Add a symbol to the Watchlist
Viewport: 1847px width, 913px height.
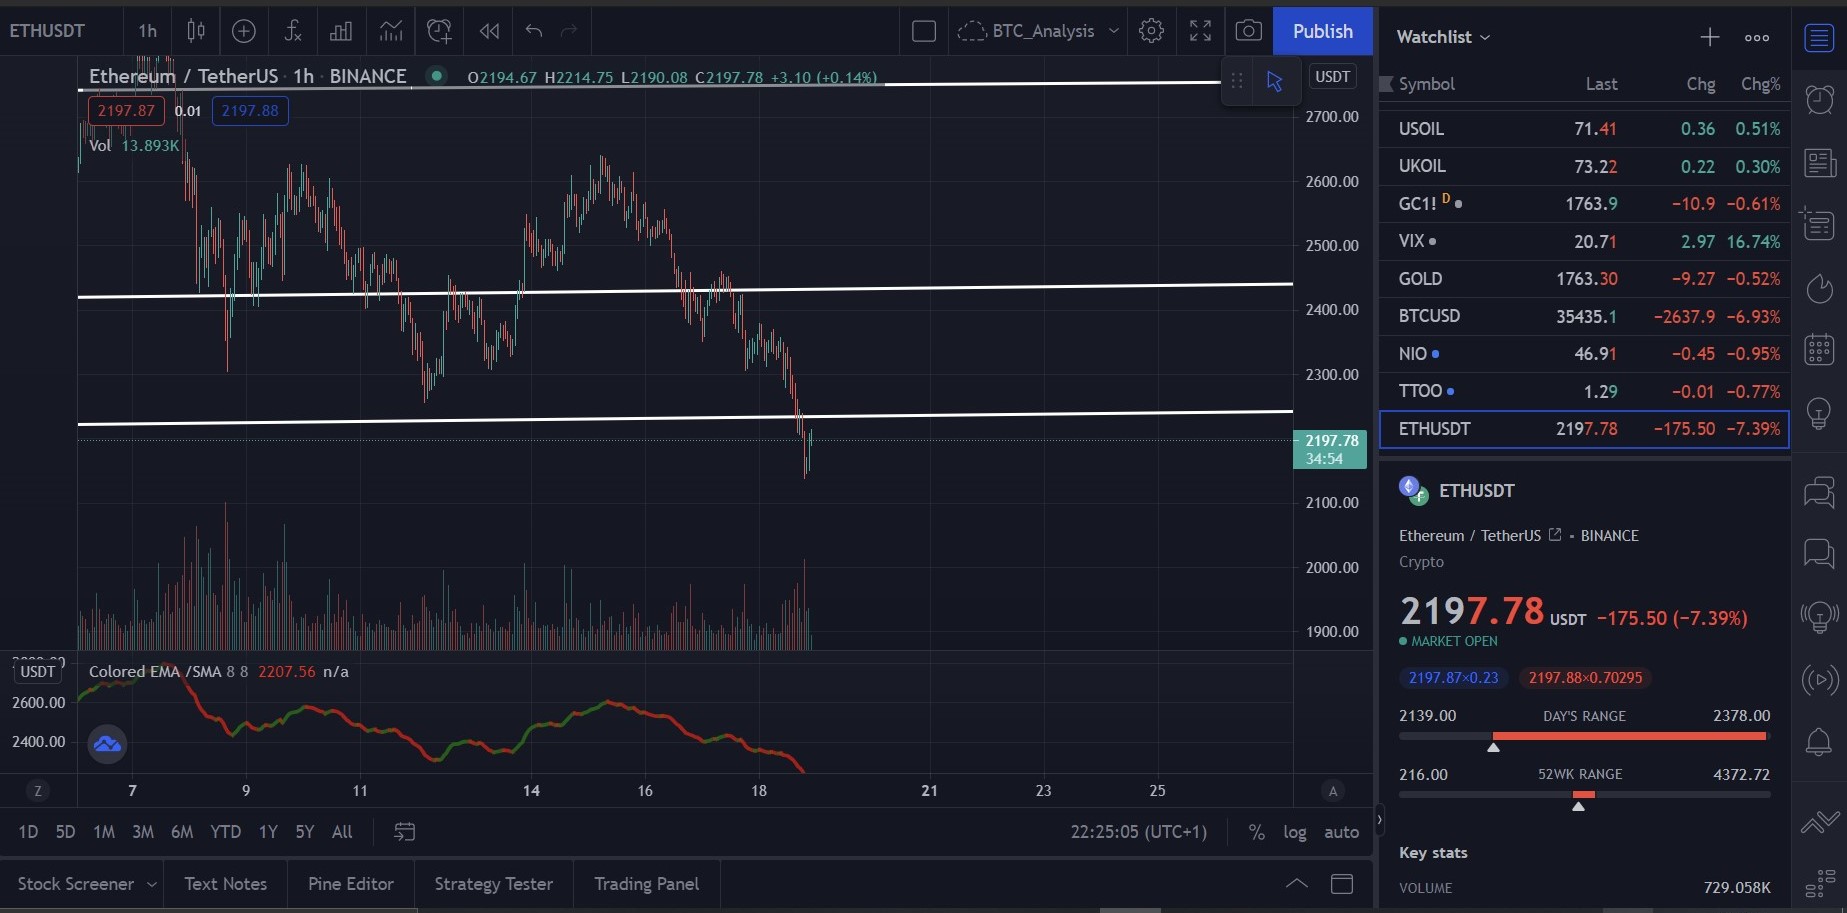tap(1710, 37)
